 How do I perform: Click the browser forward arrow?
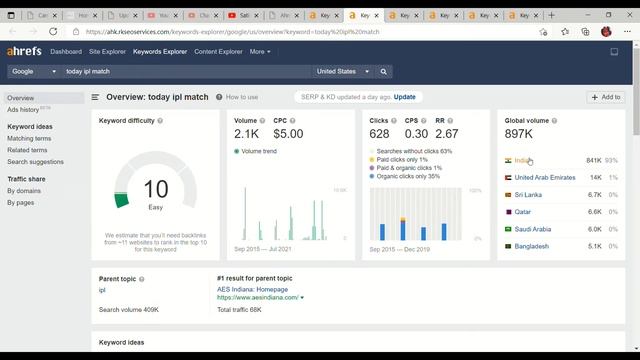(33, 31)
